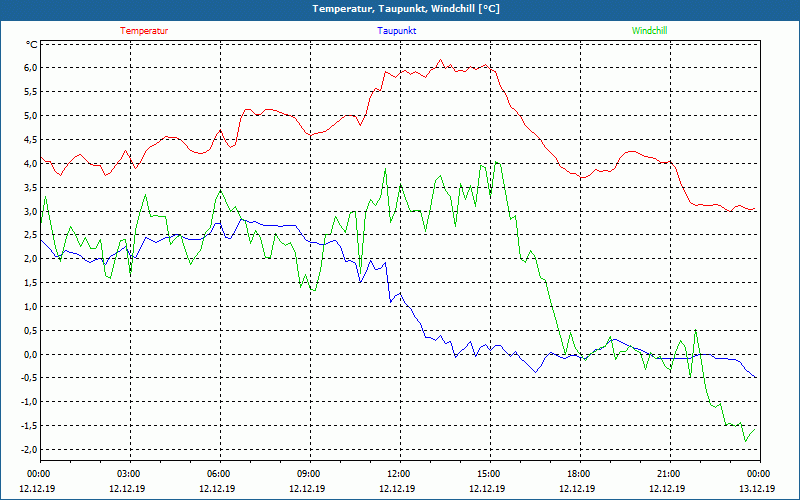Click the '21:00' time label
The width and height of the screenshot is (800, 500).
(670, 474)
